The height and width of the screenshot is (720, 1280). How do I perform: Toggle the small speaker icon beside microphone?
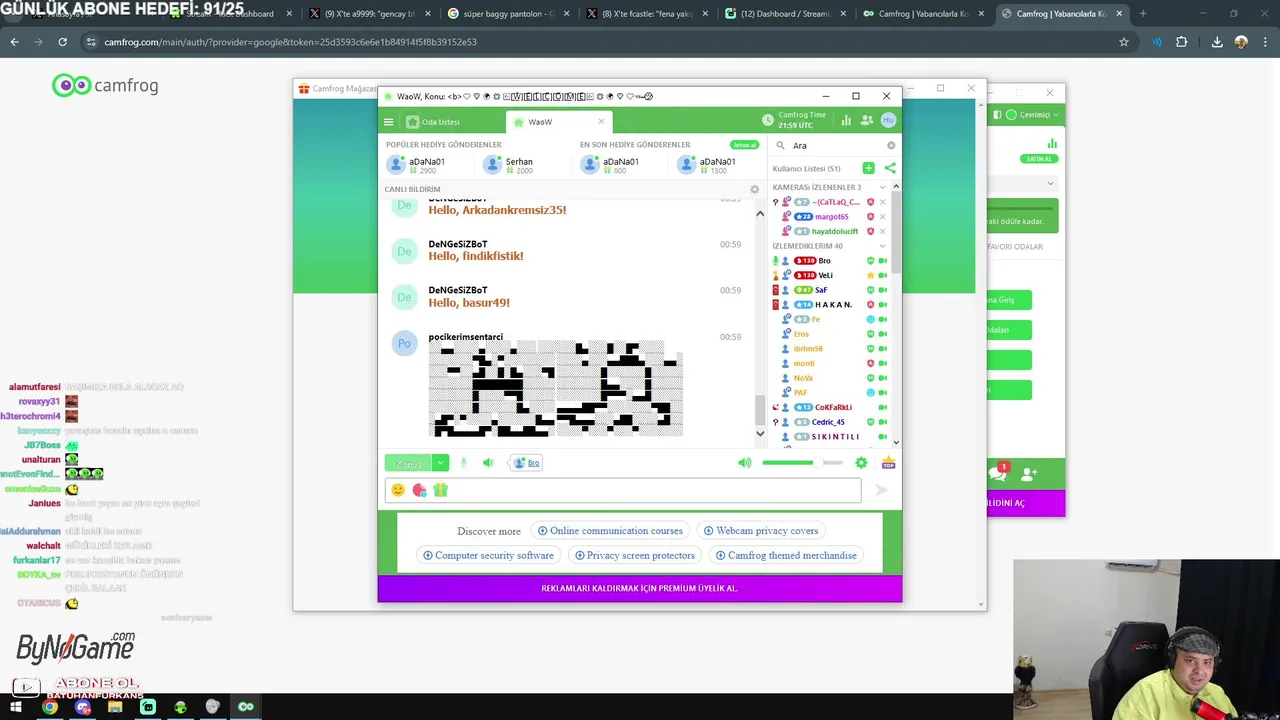488,463
